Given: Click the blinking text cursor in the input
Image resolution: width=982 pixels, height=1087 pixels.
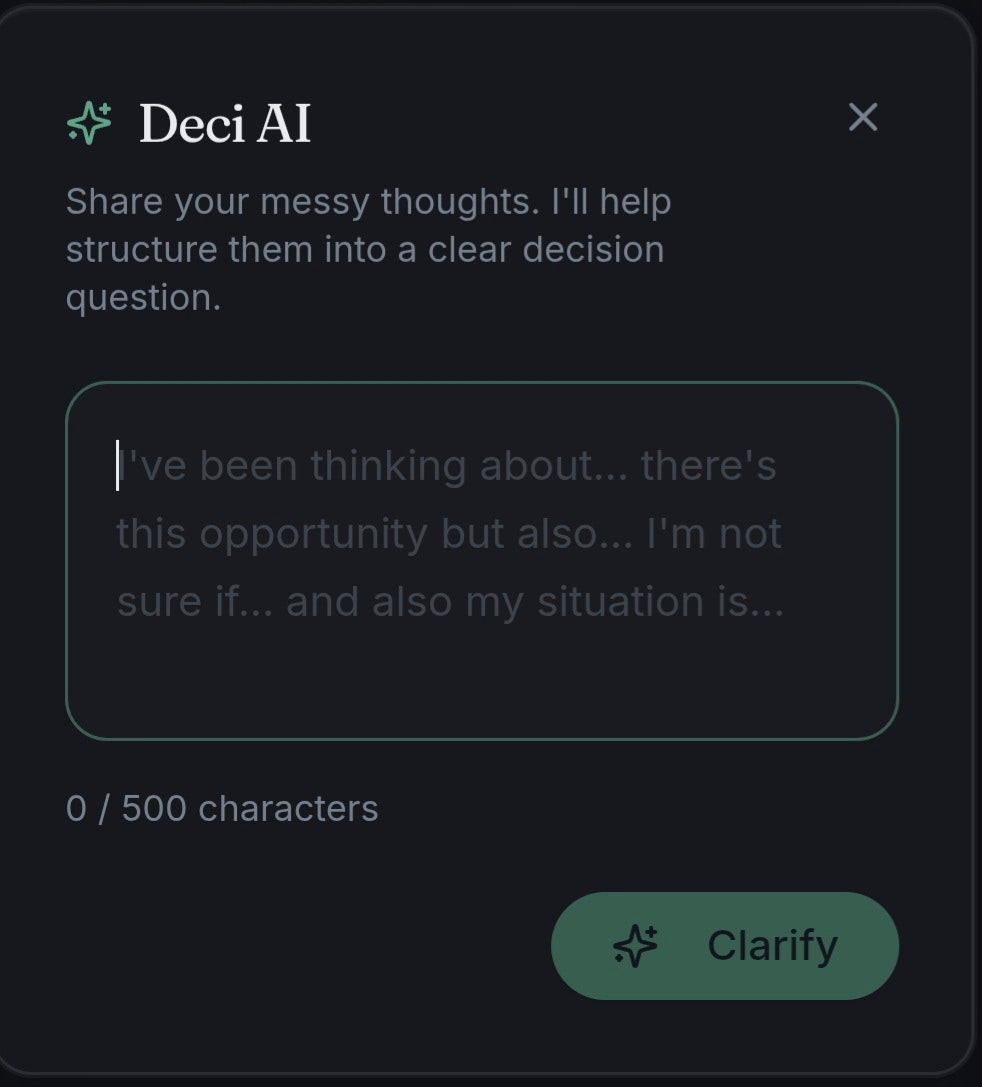Looking at the screenshot, I should (x=118, y=466).
